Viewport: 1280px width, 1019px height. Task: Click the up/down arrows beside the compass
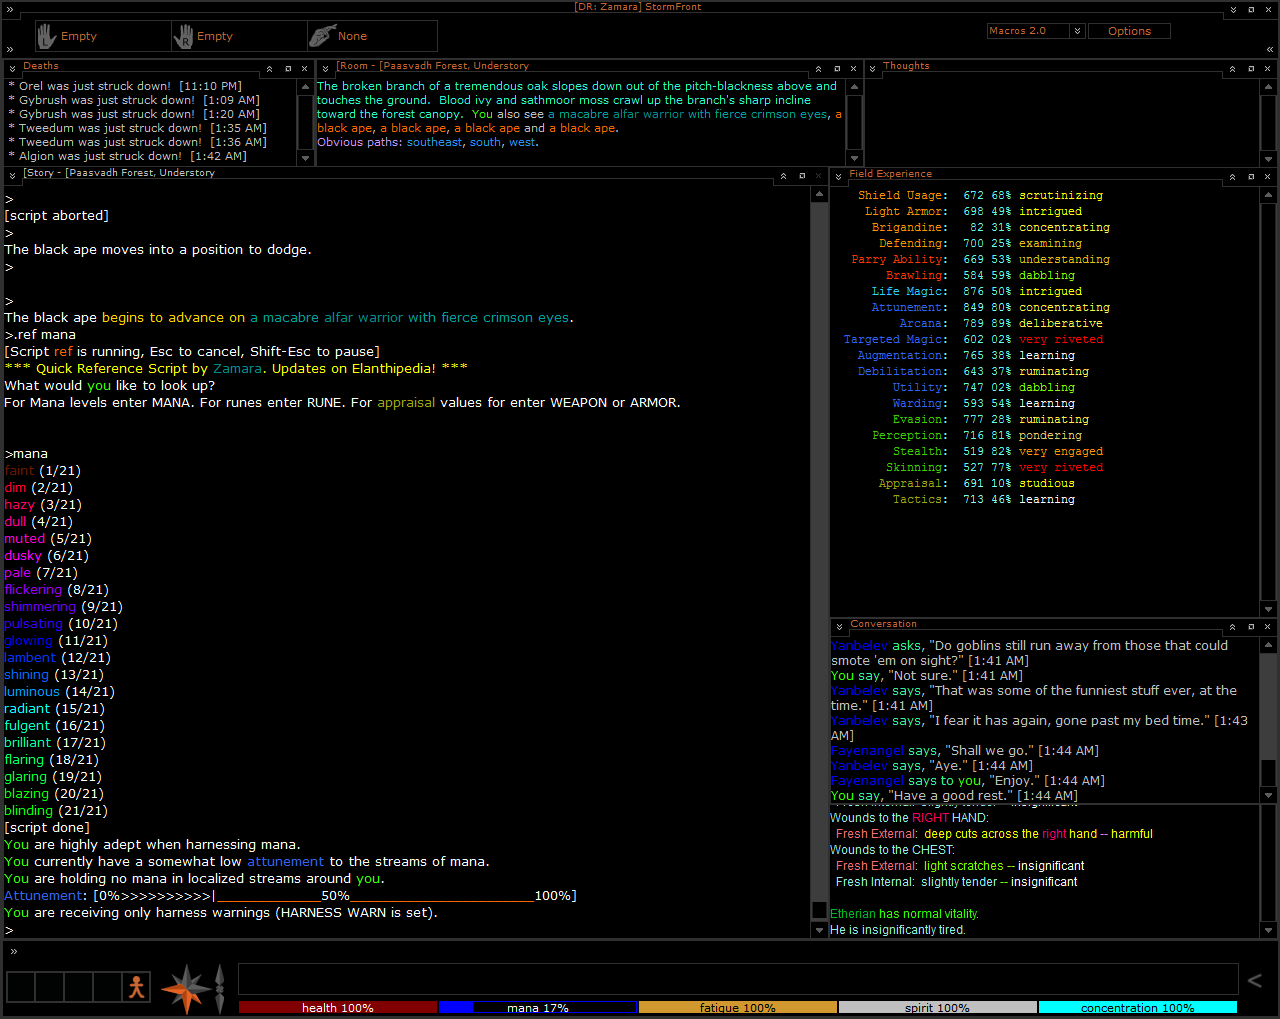pyautogui.click(x=220, y=989)
